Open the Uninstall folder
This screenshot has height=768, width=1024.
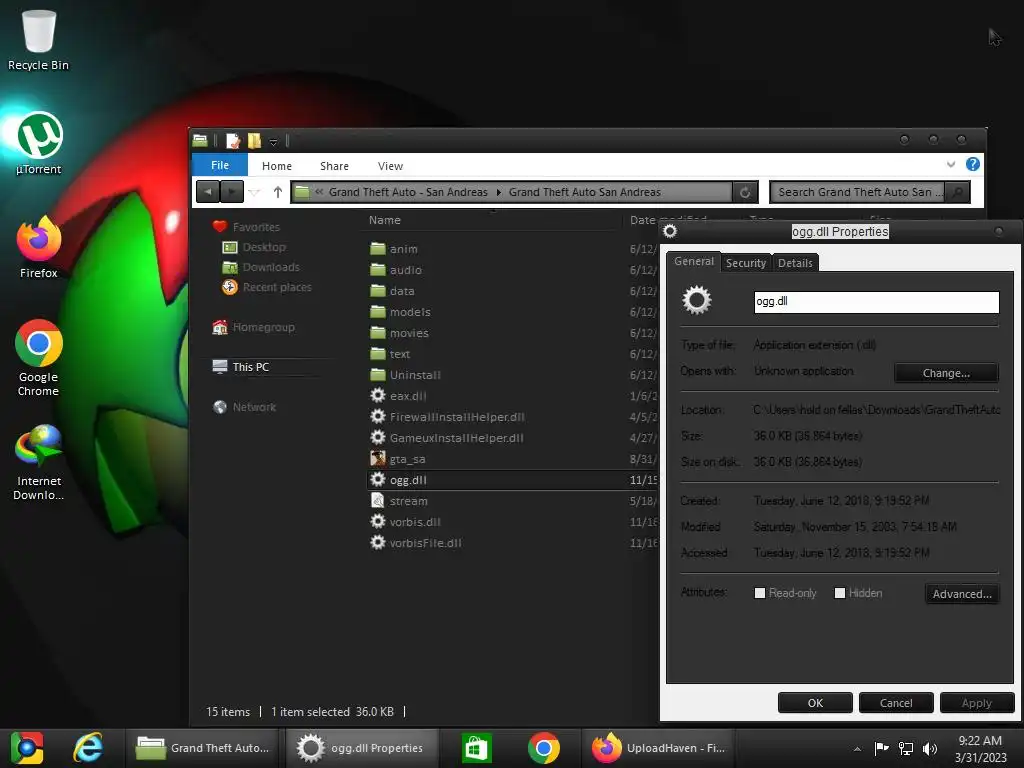click(x=415, y=375)
